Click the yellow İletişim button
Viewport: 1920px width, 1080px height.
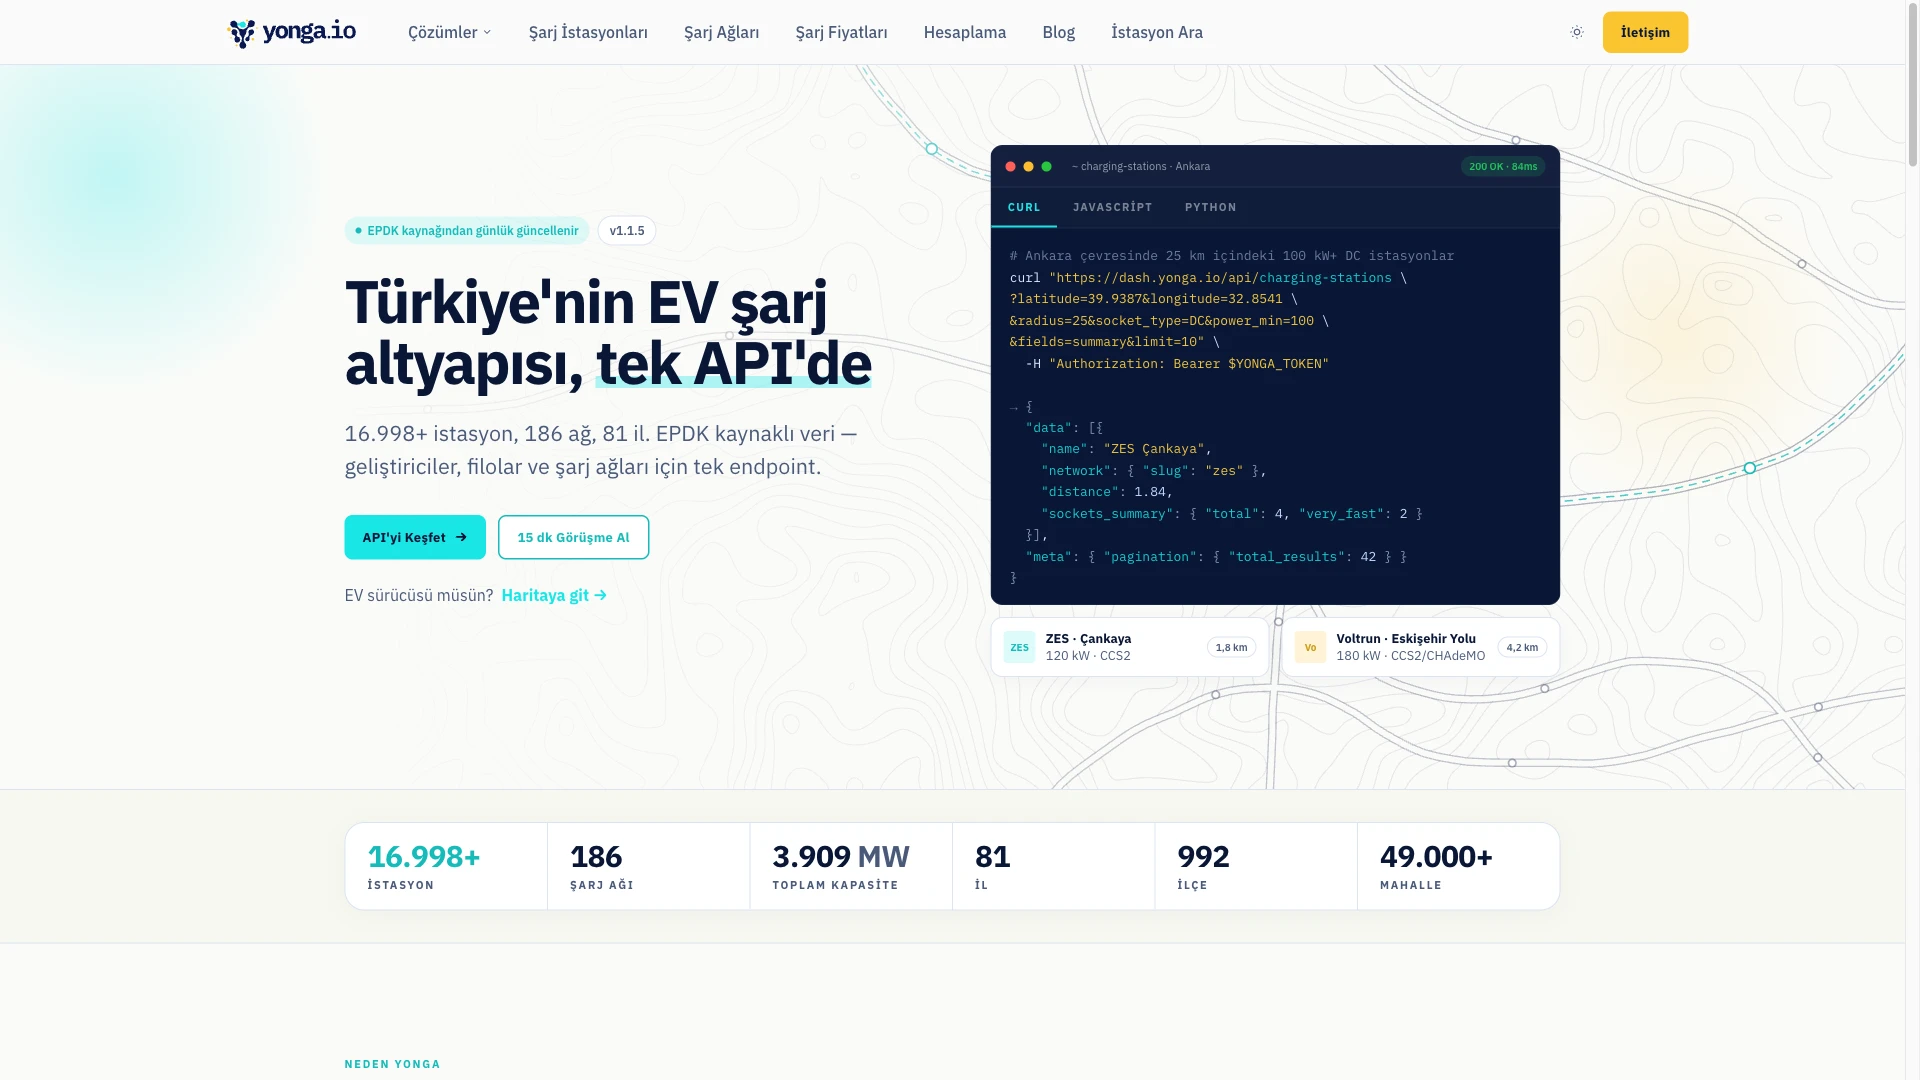(x=1645, y=32)
